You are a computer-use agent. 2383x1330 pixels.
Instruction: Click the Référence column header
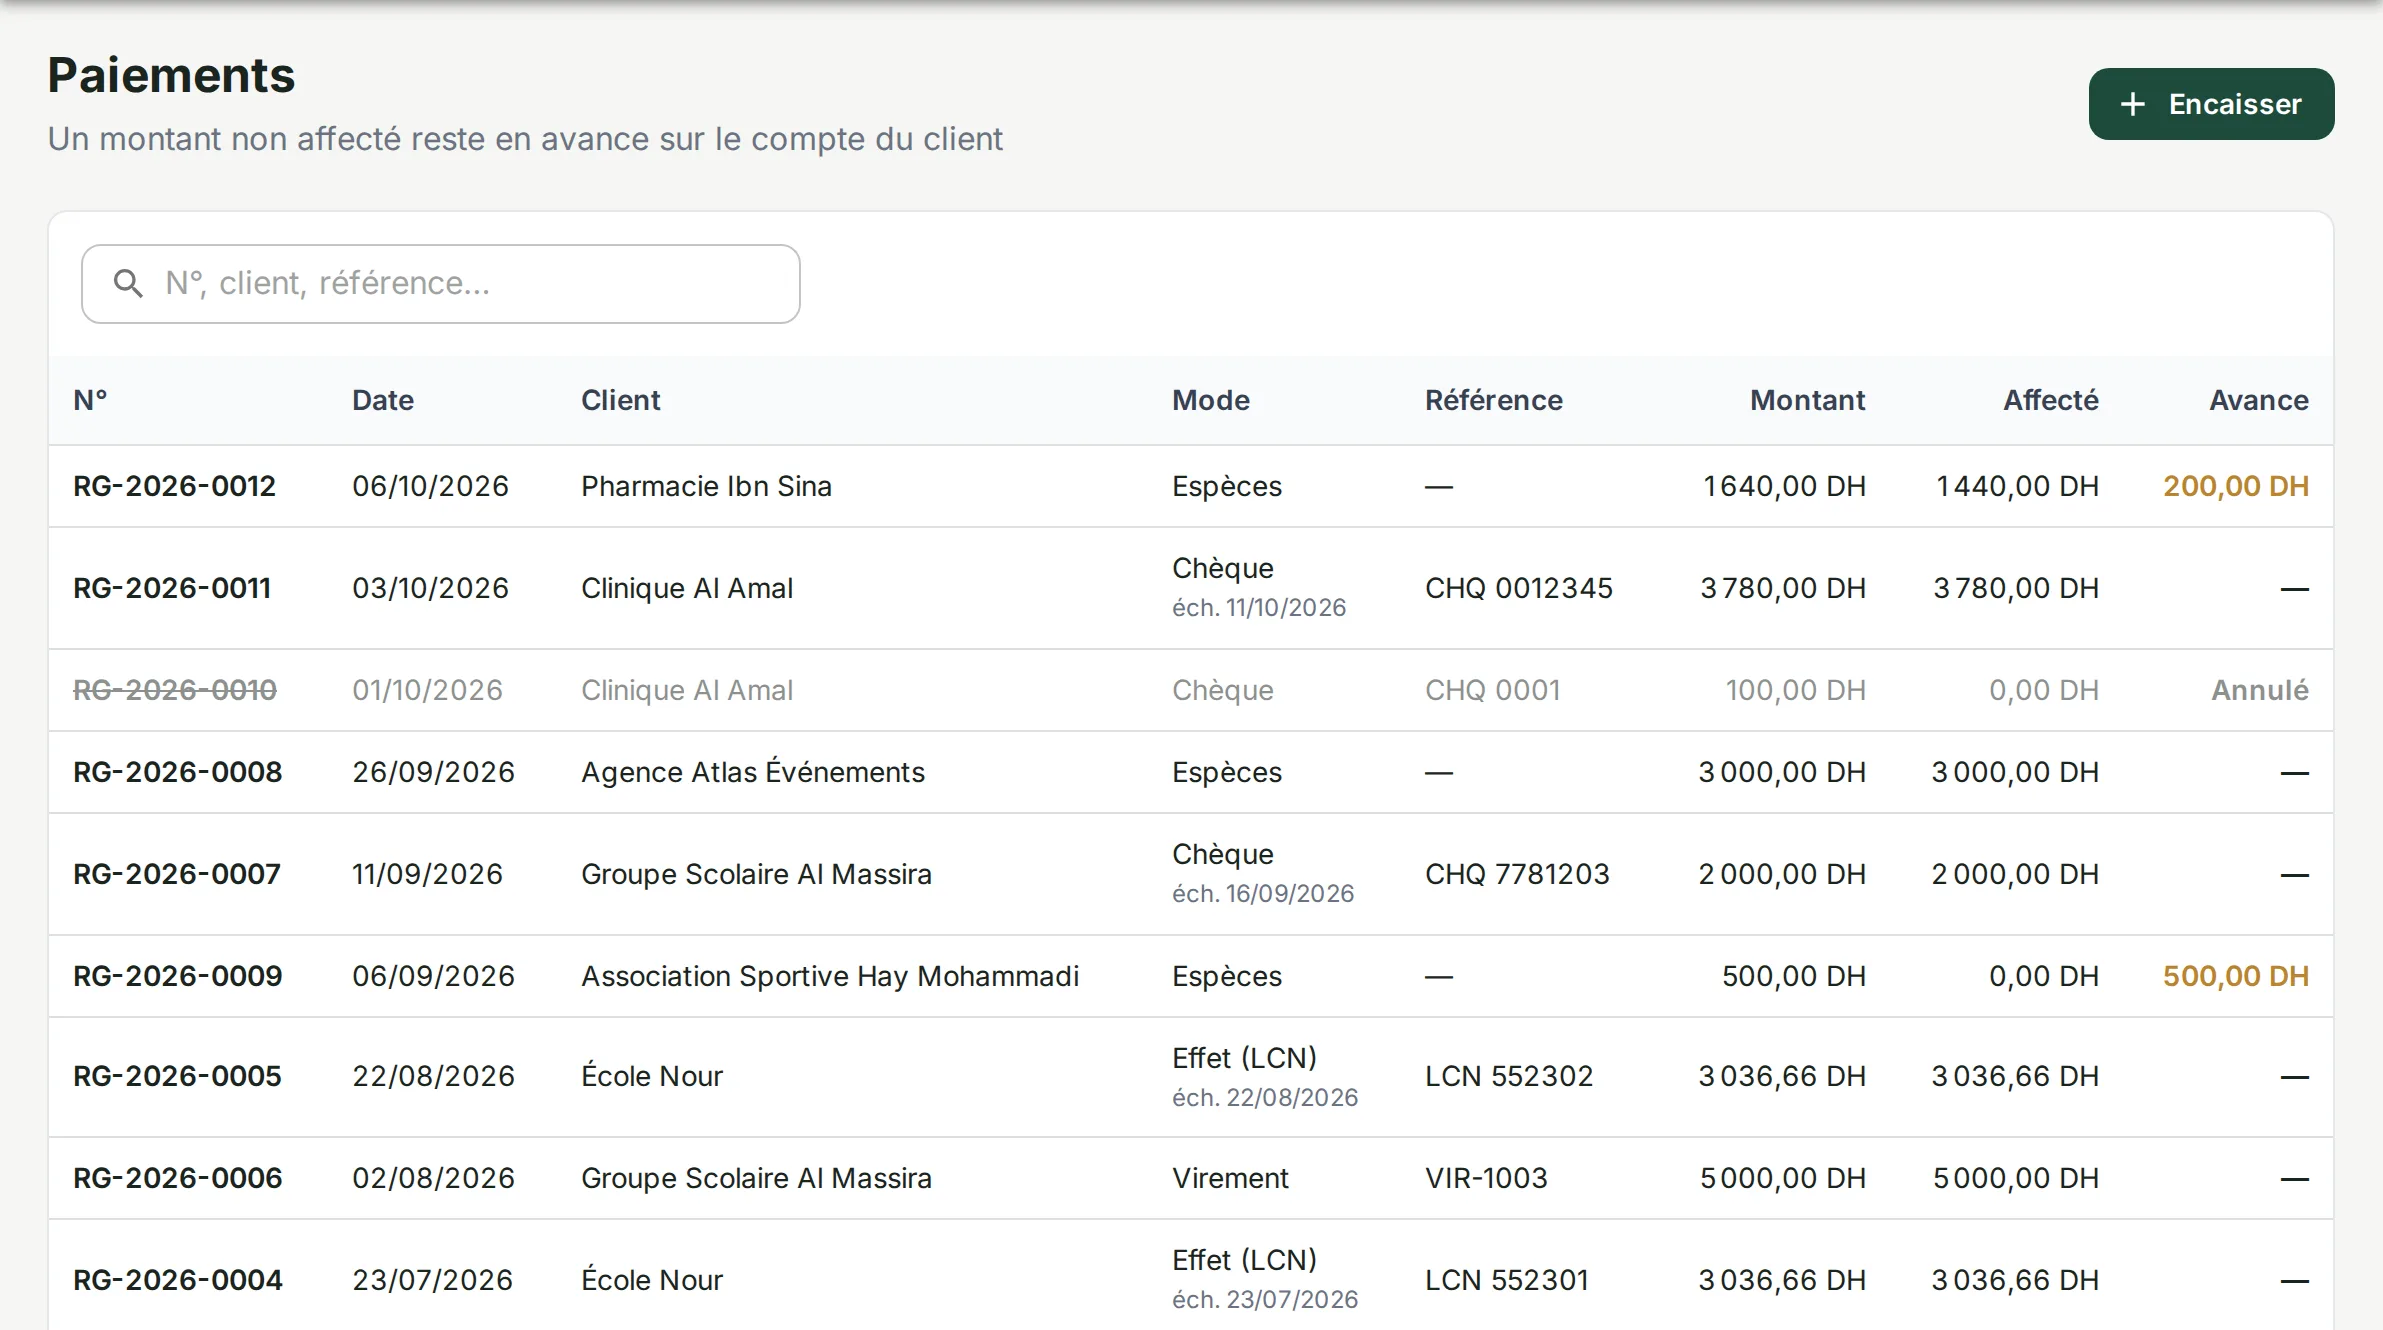pos(1494,400)
